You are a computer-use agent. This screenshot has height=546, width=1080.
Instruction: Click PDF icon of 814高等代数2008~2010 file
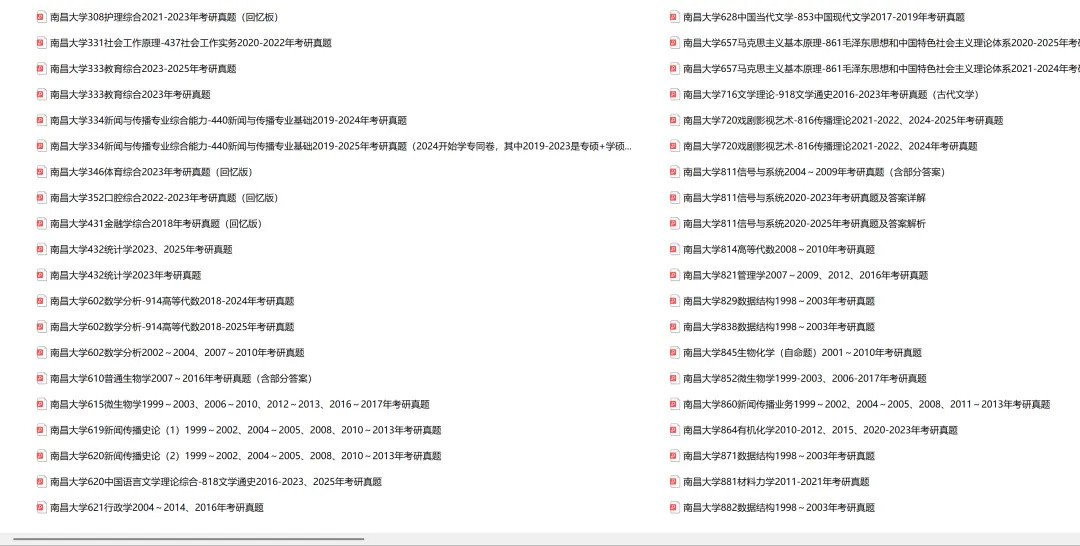pos(675,249)
